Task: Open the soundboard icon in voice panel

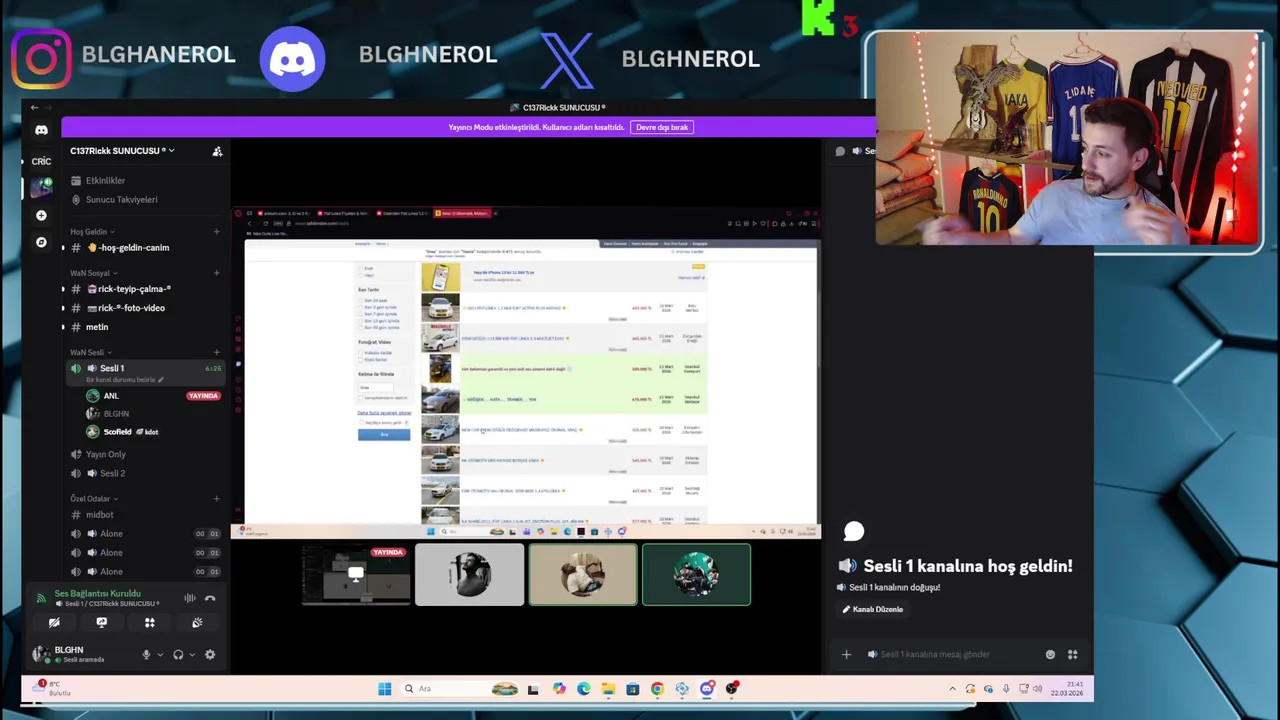Action: point(197,623)
